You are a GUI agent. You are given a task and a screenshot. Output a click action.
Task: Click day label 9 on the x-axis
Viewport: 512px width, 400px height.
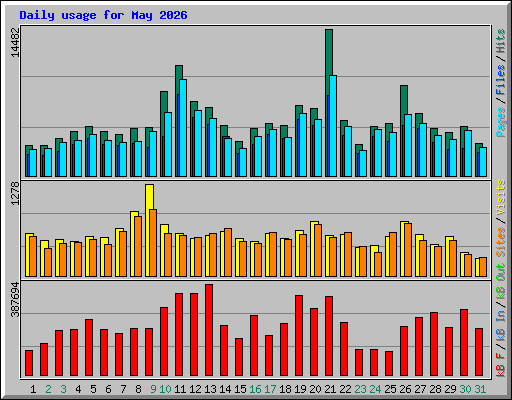pos(153,389)
